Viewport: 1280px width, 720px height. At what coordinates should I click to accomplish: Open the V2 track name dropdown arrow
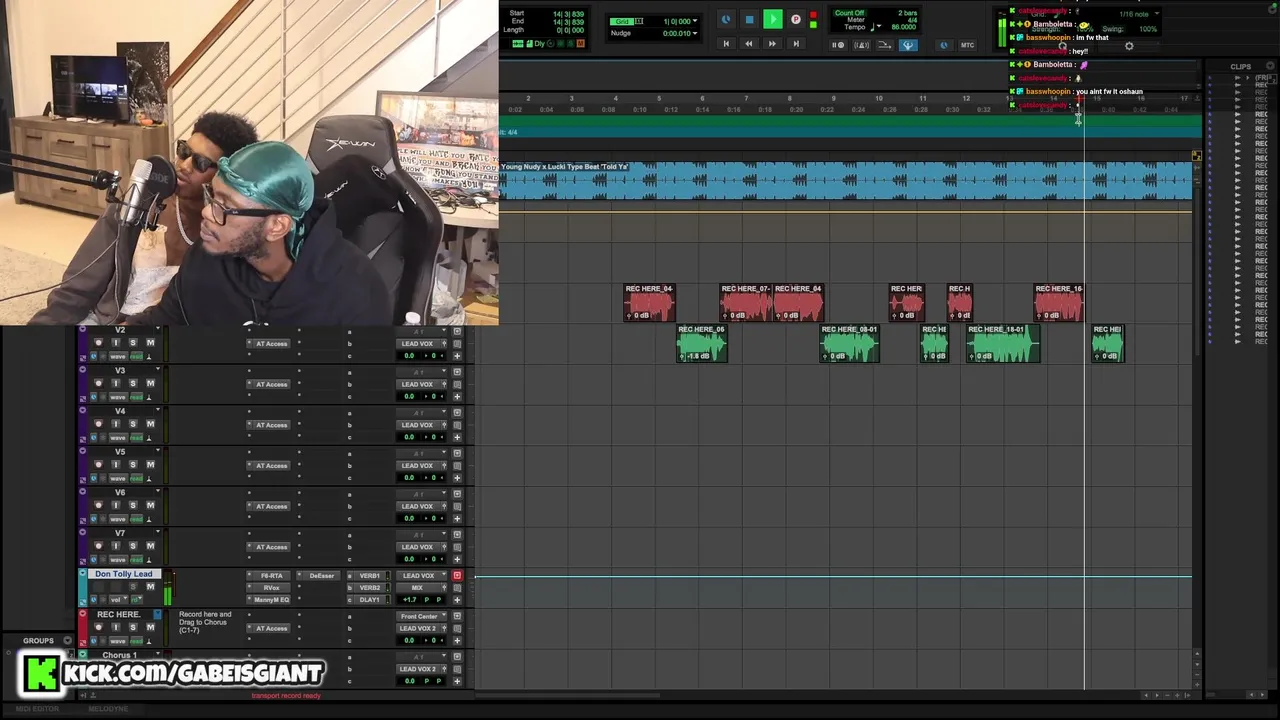pyautogui.click(x=156, y=330)
